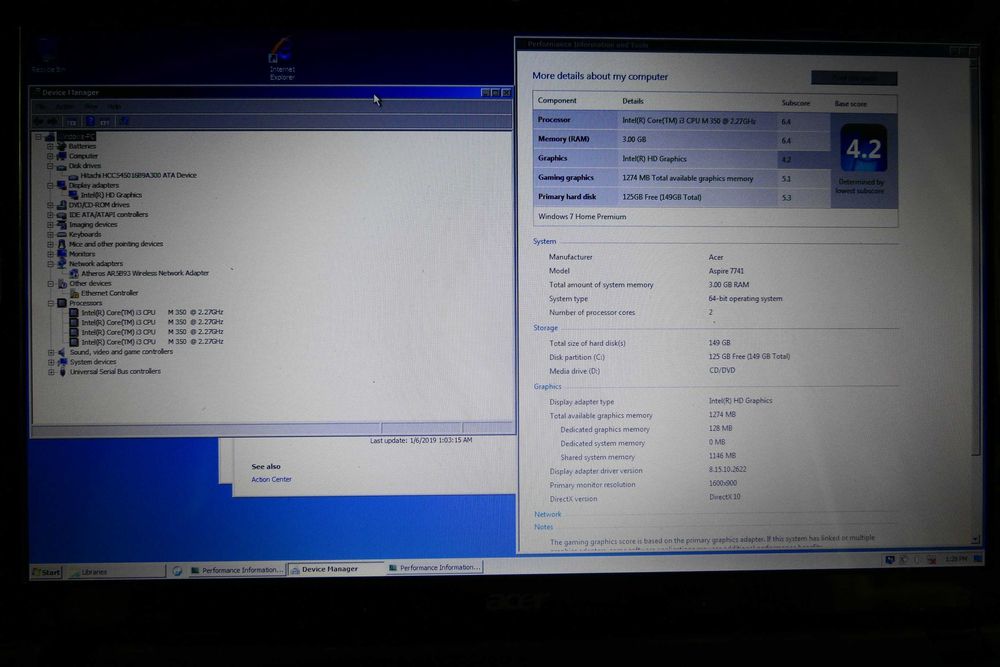Expand the Keyboards category
Viewport: 1000px width, 667px height.
50,235
